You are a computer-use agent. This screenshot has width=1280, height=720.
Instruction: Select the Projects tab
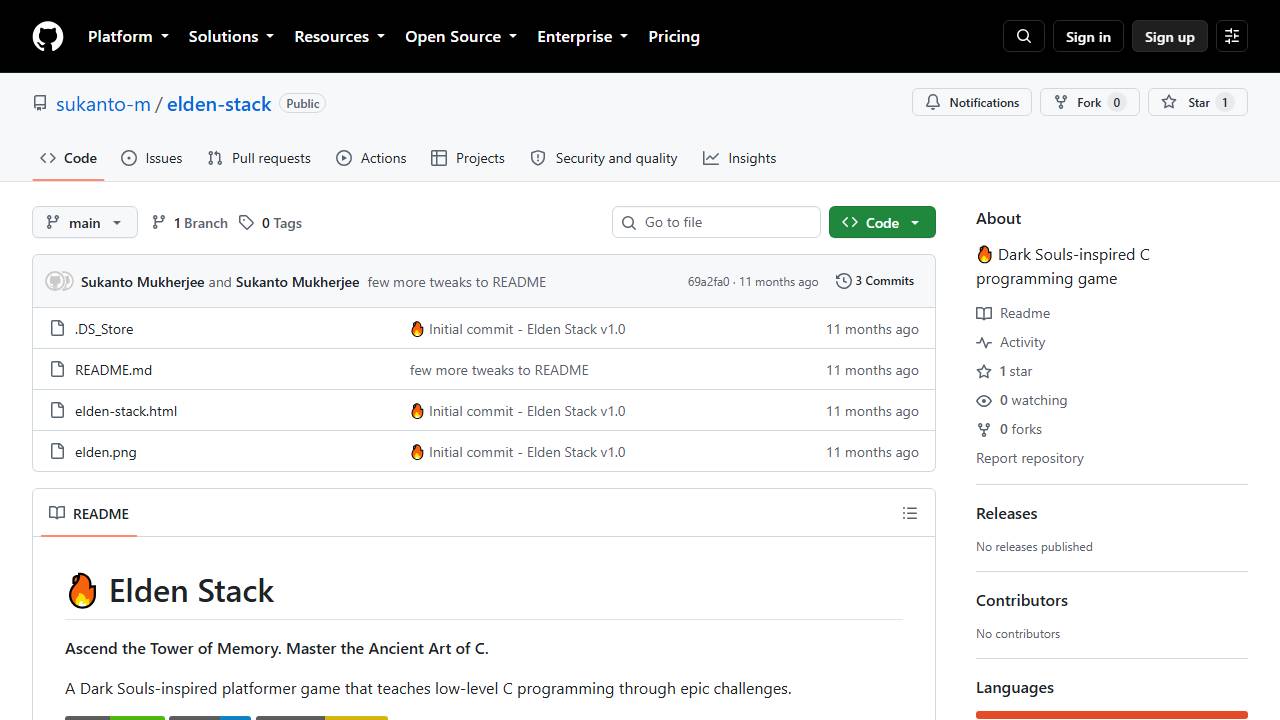[x=468, y=158]
